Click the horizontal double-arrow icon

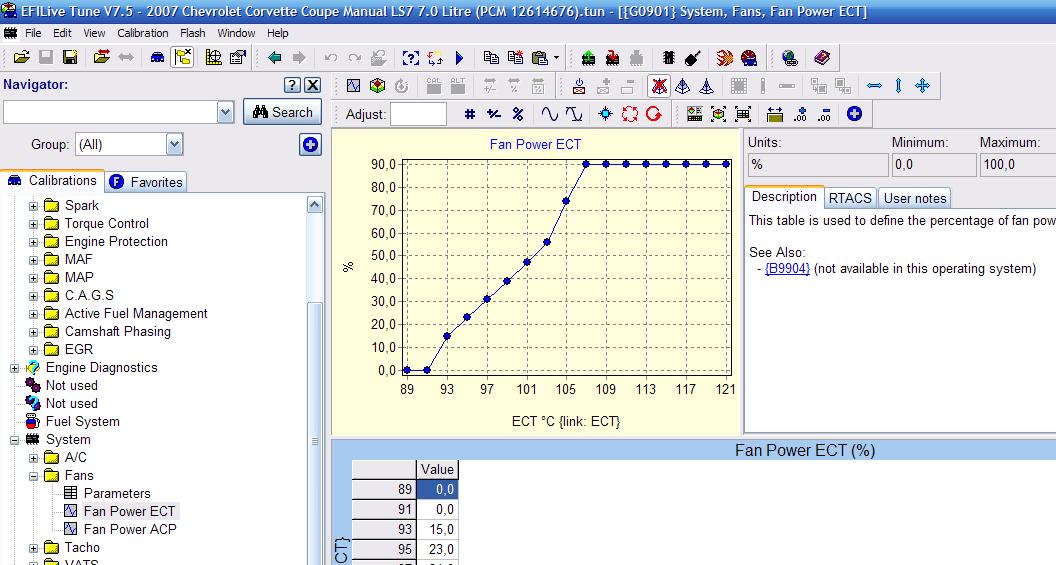point(874,86)
